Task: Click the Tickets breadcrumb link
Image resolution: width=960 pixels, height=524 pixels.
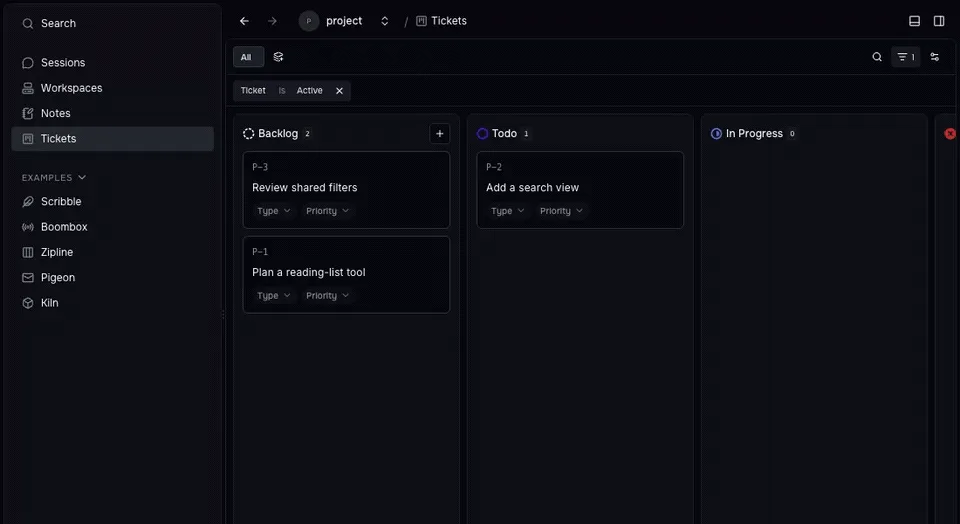Action: 449,21
